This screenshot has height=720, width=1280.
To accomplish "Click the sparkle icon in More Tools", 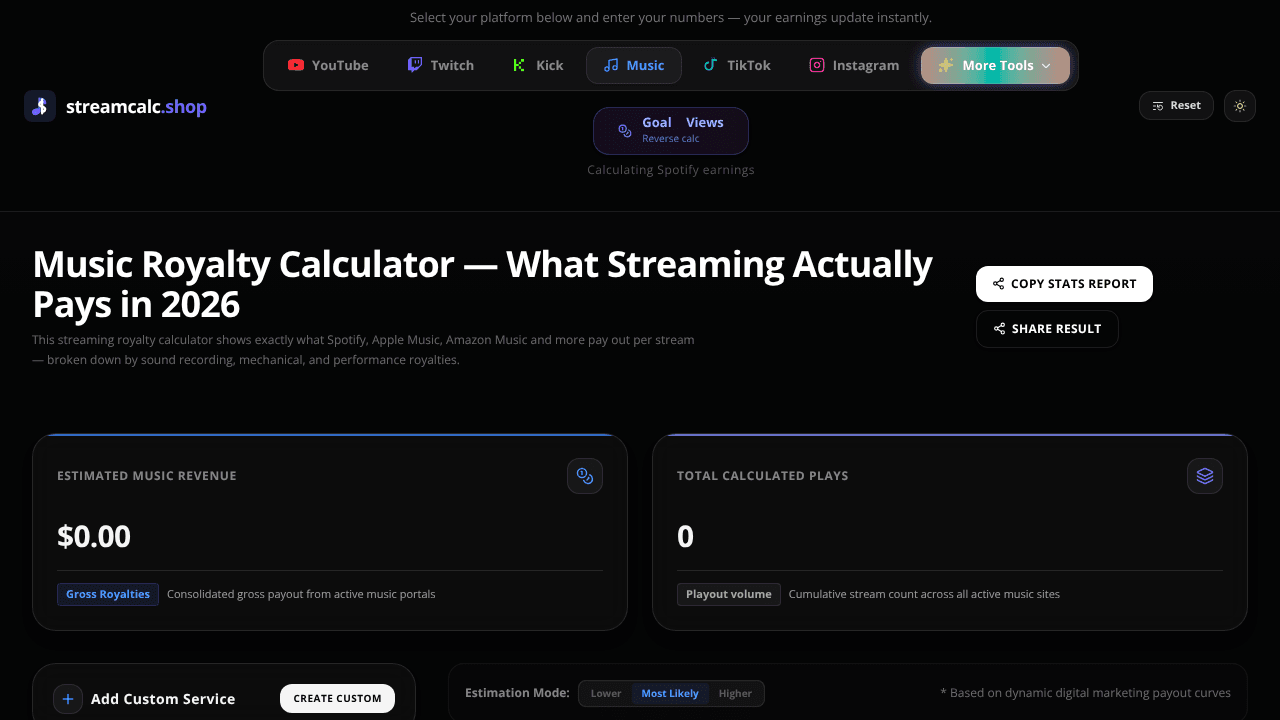I will [x=945, y=65].
